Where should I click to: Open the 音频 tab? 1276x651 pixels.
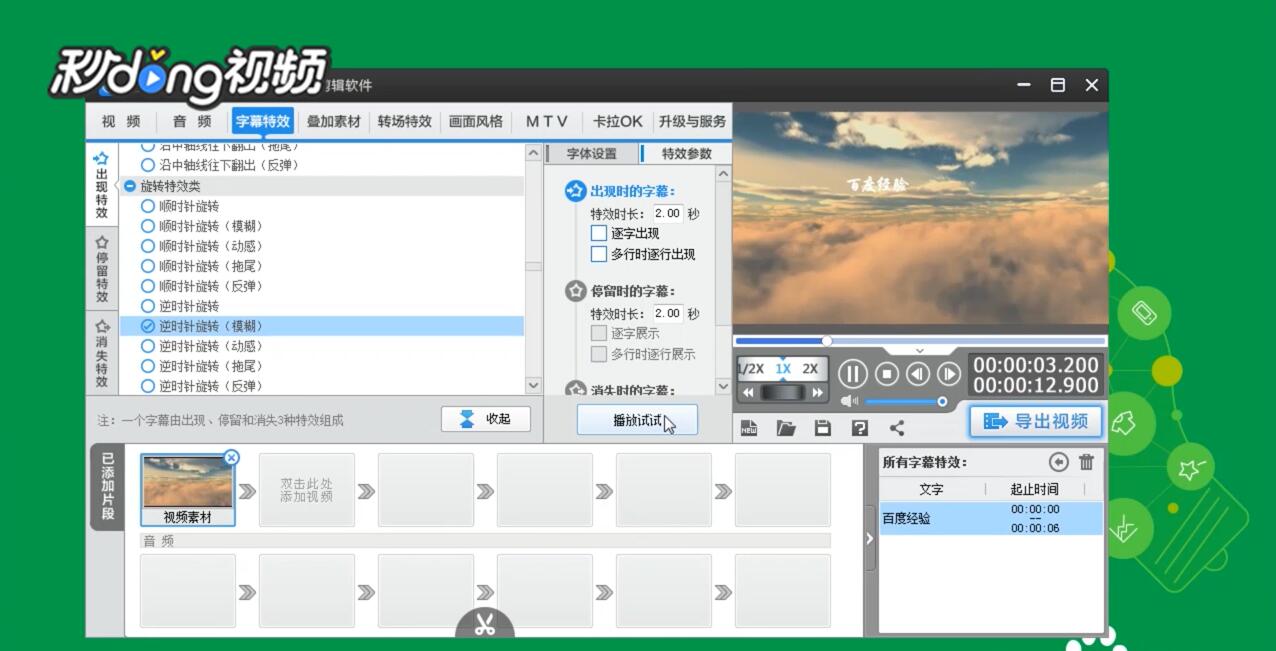point(192,121)
